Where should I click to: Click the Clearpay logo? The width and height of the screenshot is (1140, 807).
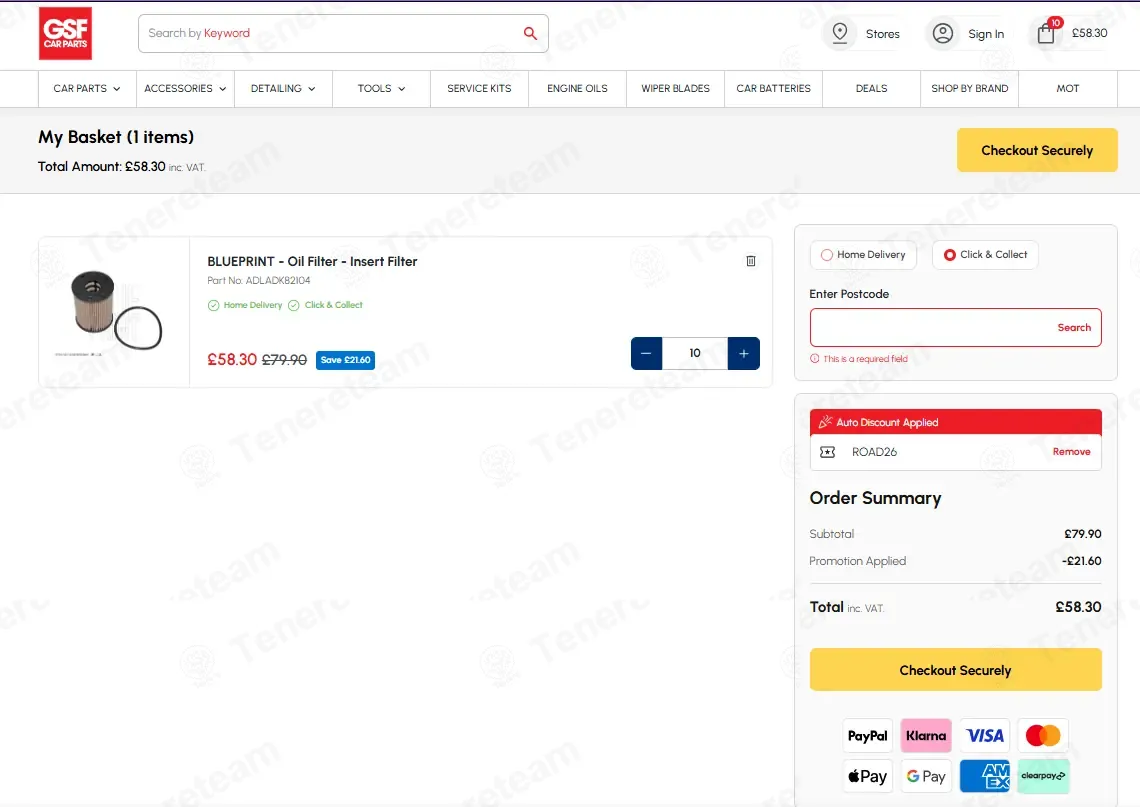tap(1043, 776)
